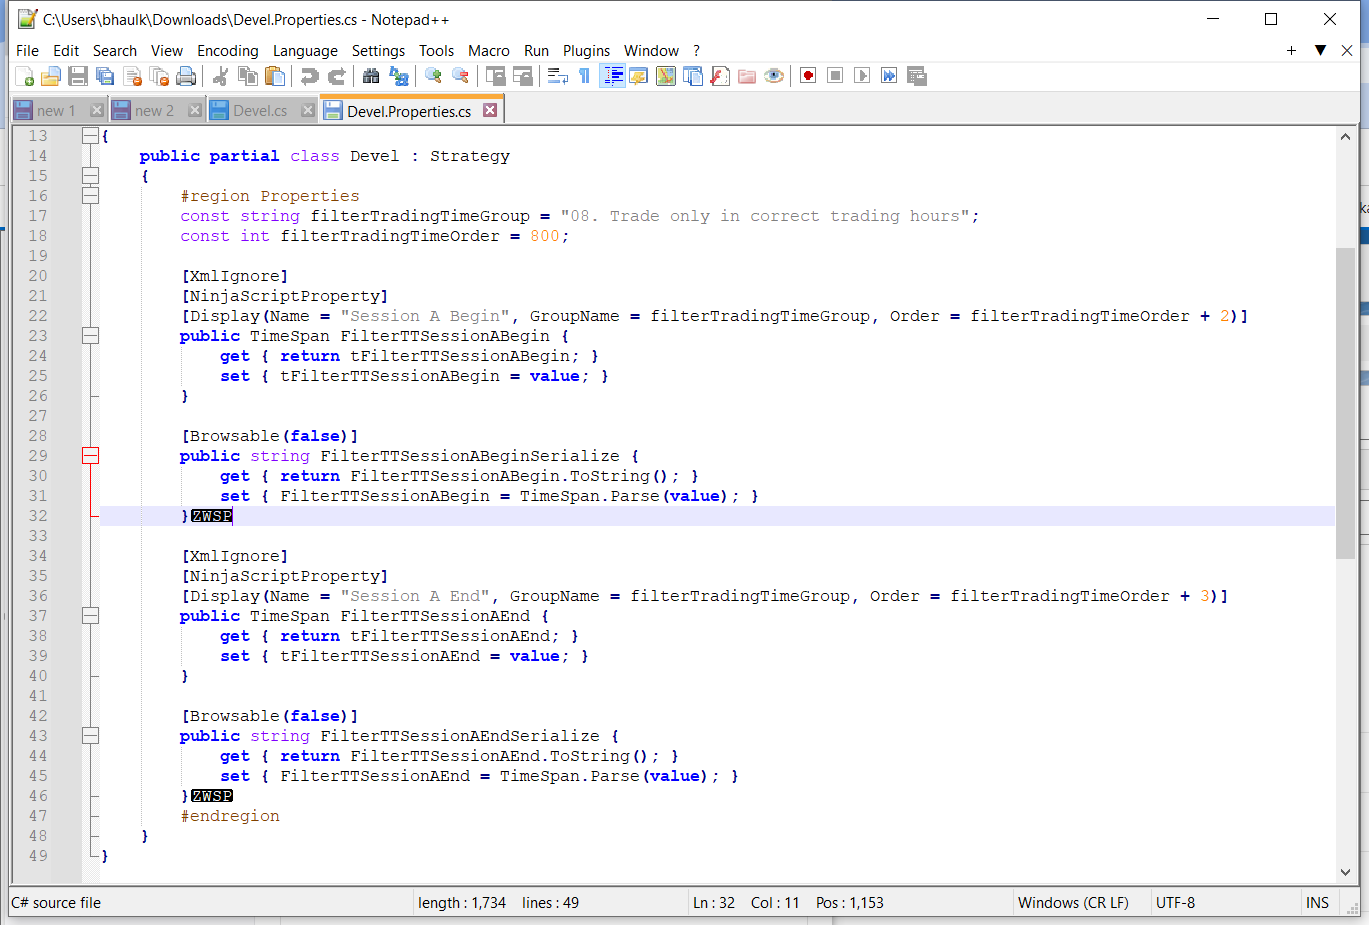Click the red X beside the menu bar
Viewport: 1369px width, 925px height.
coord(1347,50)
